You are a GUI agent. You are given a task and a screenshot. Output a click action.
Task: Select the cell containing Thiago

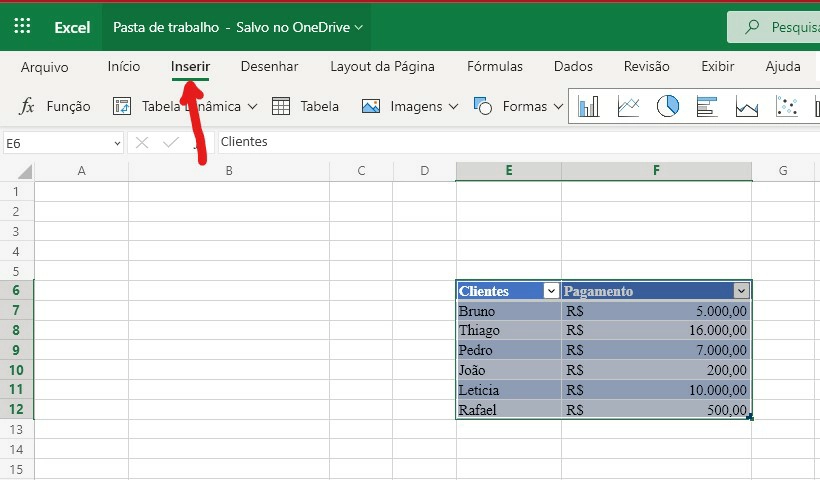(x=509, y=330)
